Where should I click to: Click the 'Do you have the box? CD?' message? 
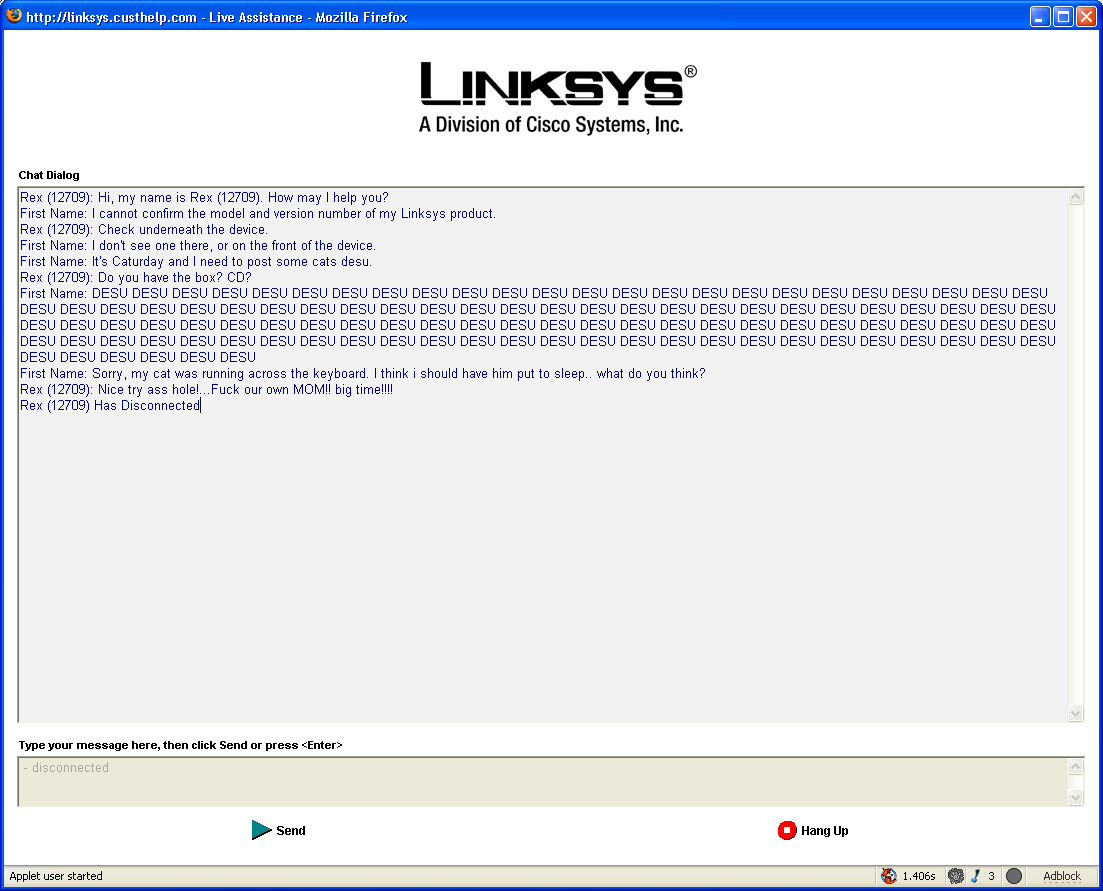click(135, 277)
